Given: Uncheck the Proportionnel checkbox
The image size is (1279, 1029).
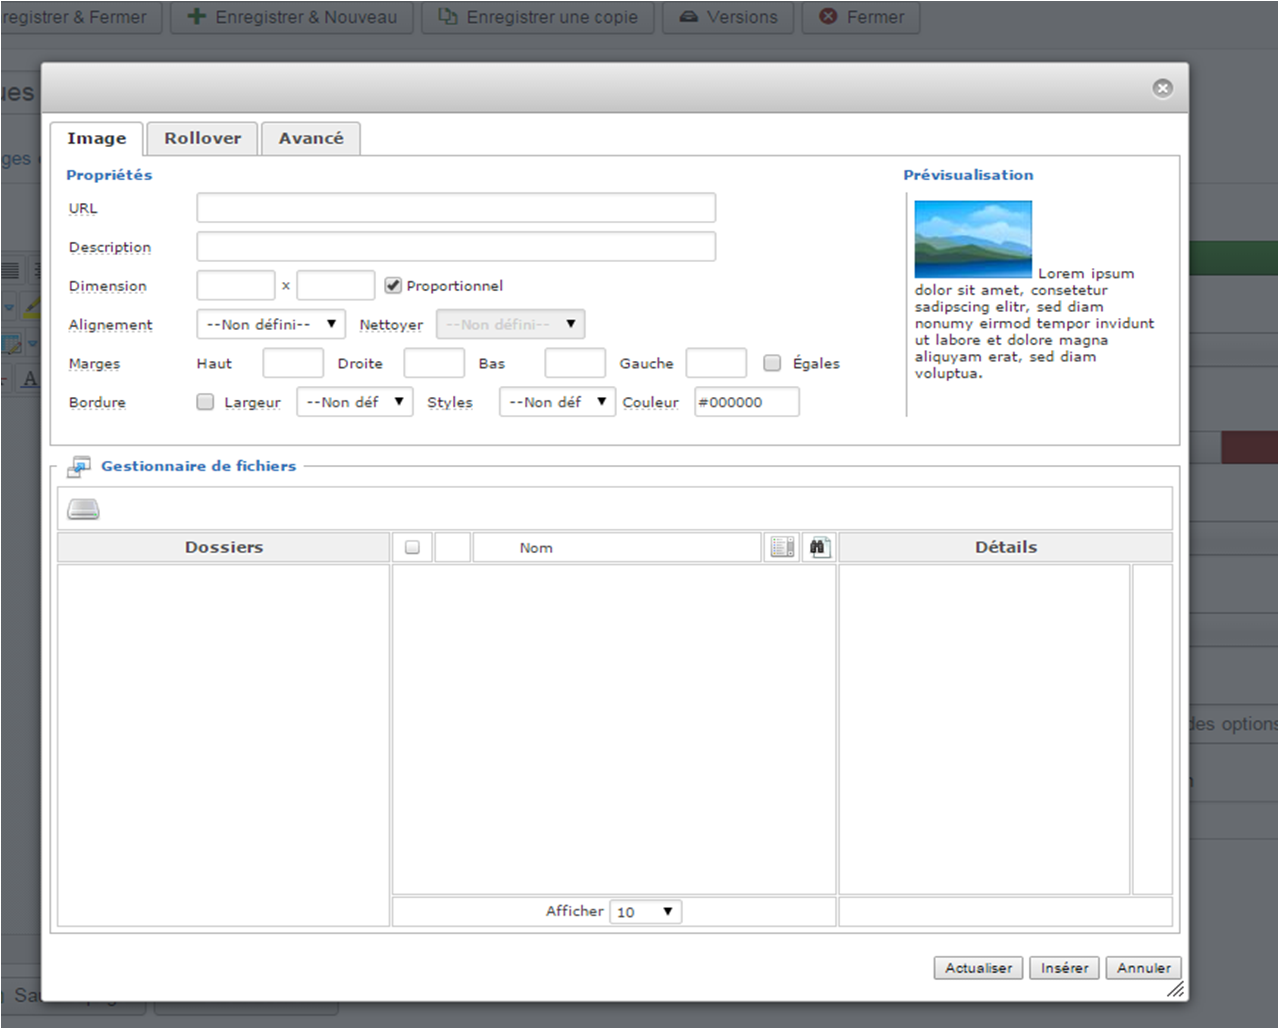Looking at the screenshot, I should [x=393, y=286].
